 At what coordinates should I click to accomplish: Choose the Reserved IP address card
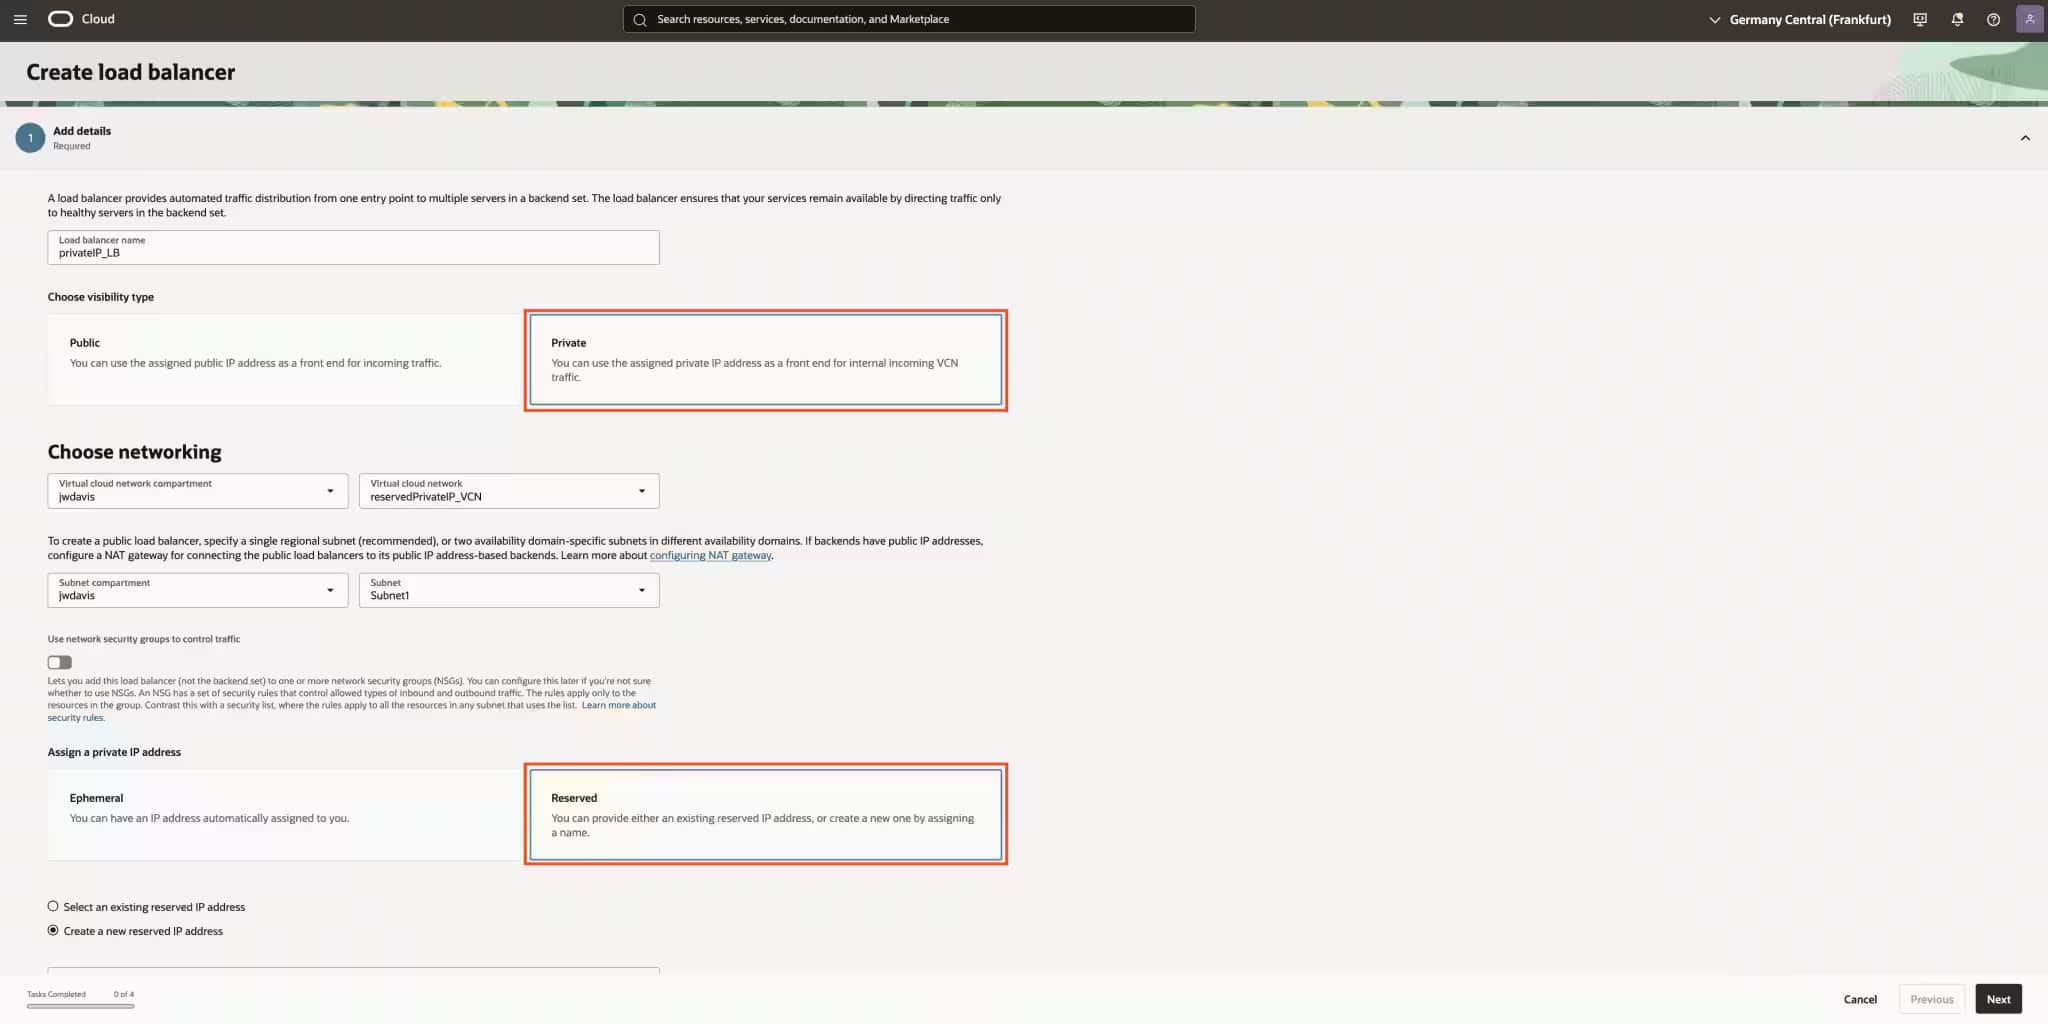tap(766, 814)
